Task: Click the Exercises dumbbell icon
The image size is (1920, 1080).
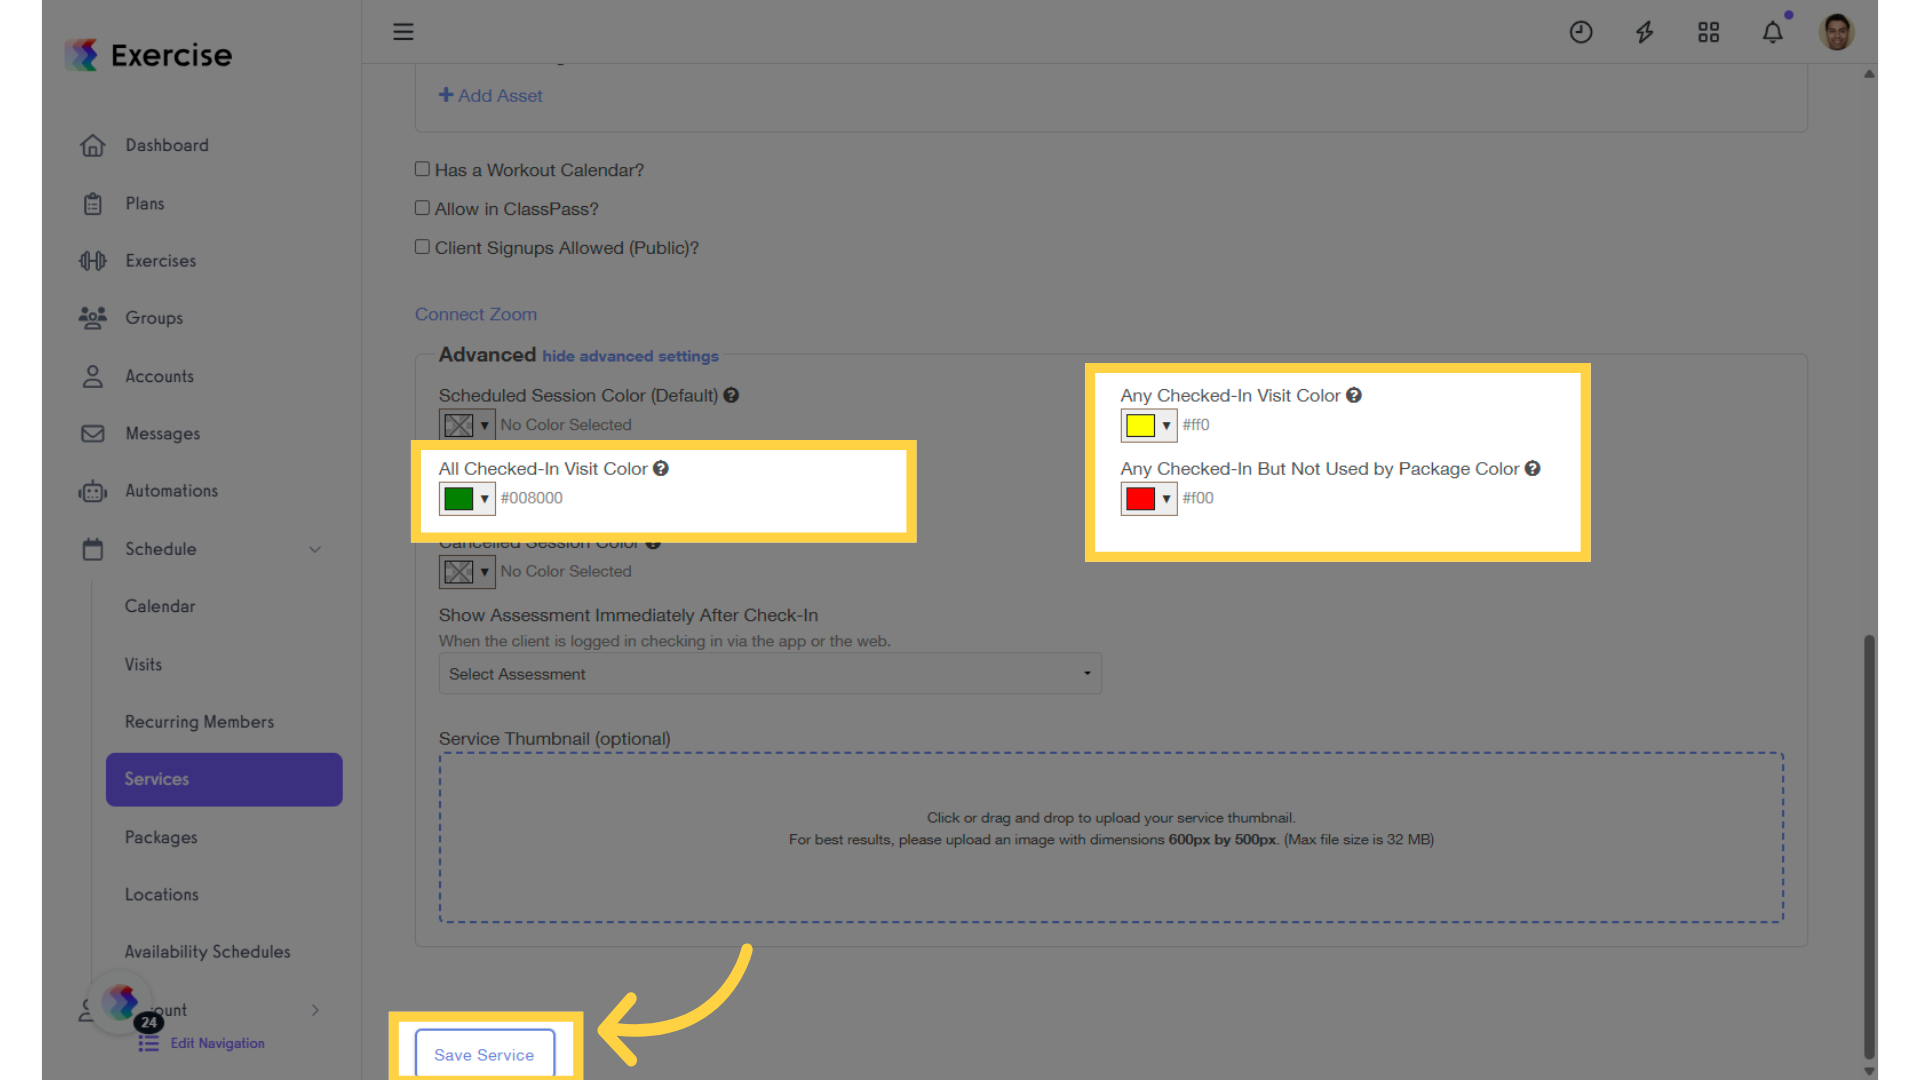Action: point(93,261)
